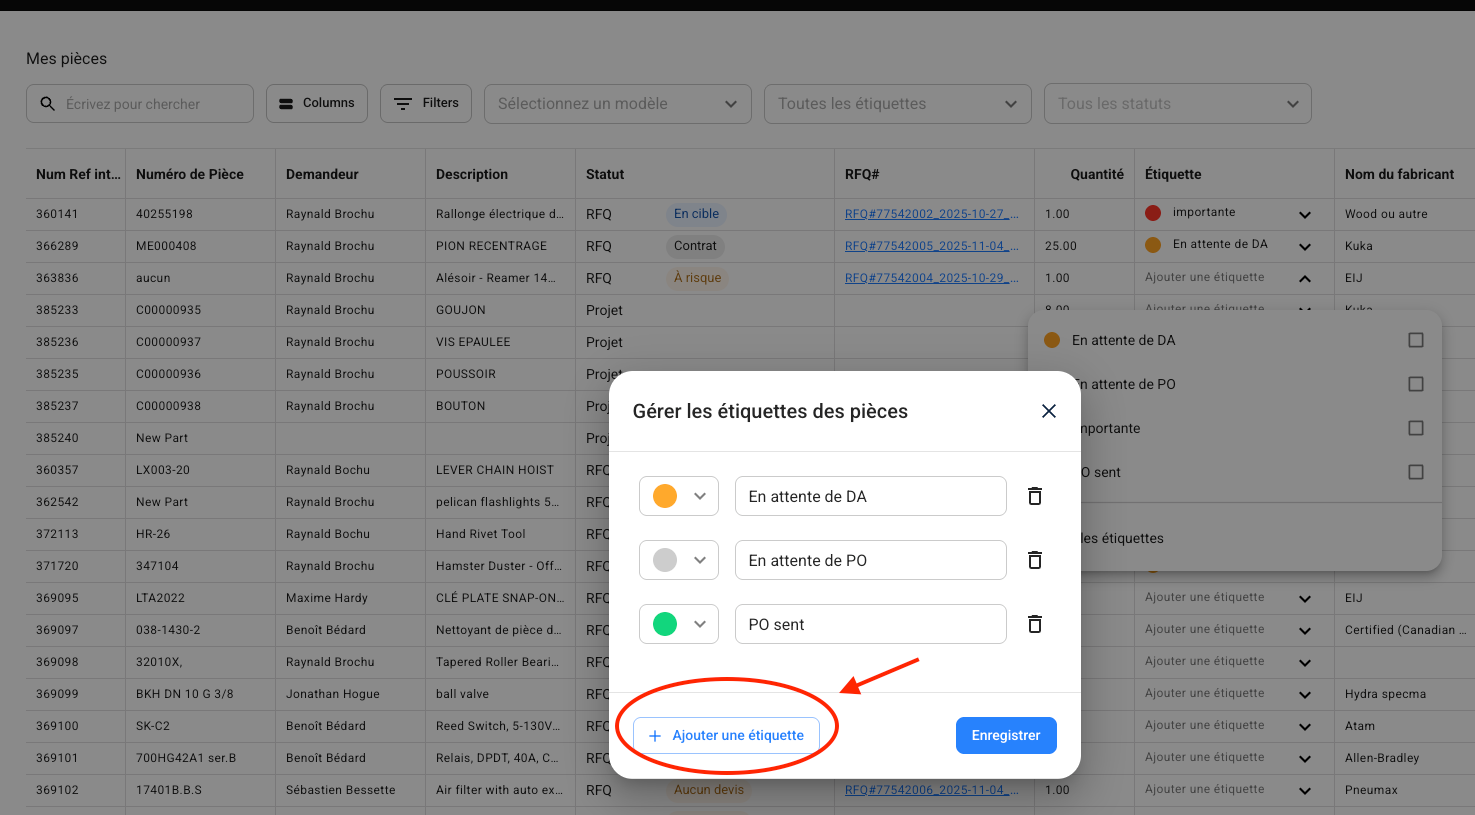
Task: Open the Filters panel
Action: coord(425,103)
